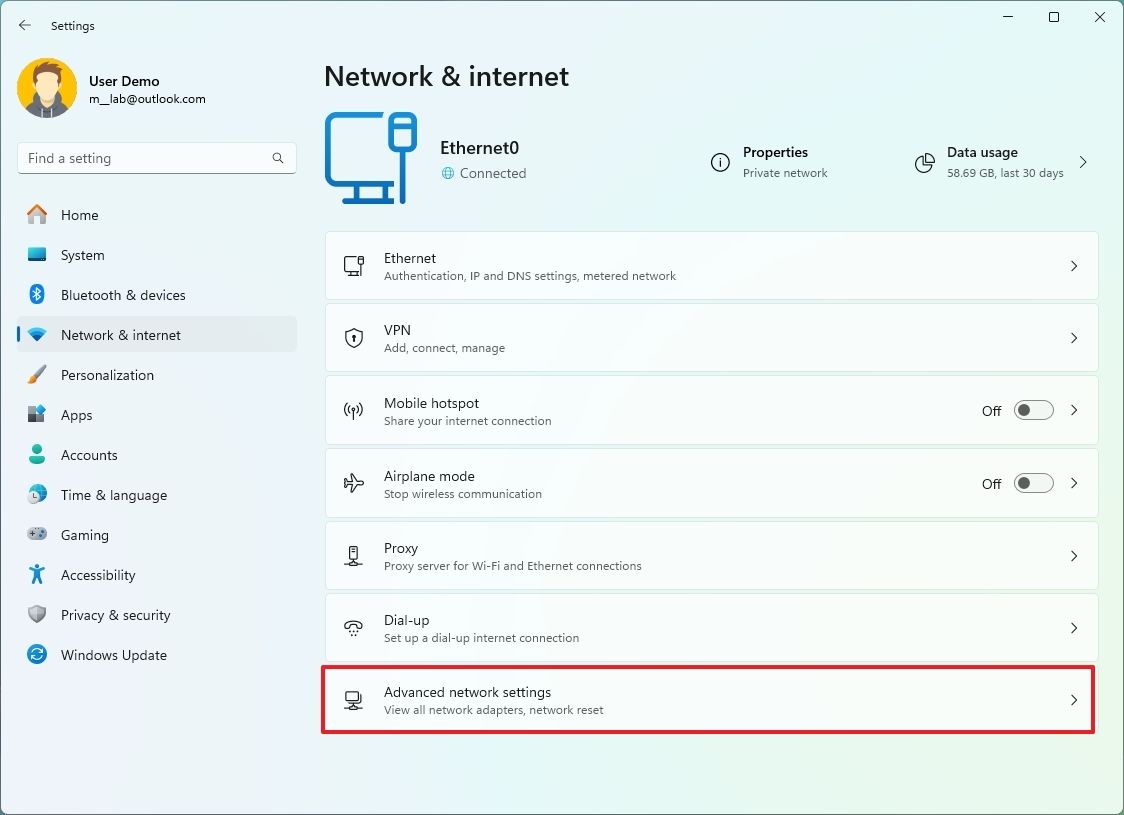Select the Advanced network settings icon
This screenshot has height=815, width=1124.
[x=353, y=700]
